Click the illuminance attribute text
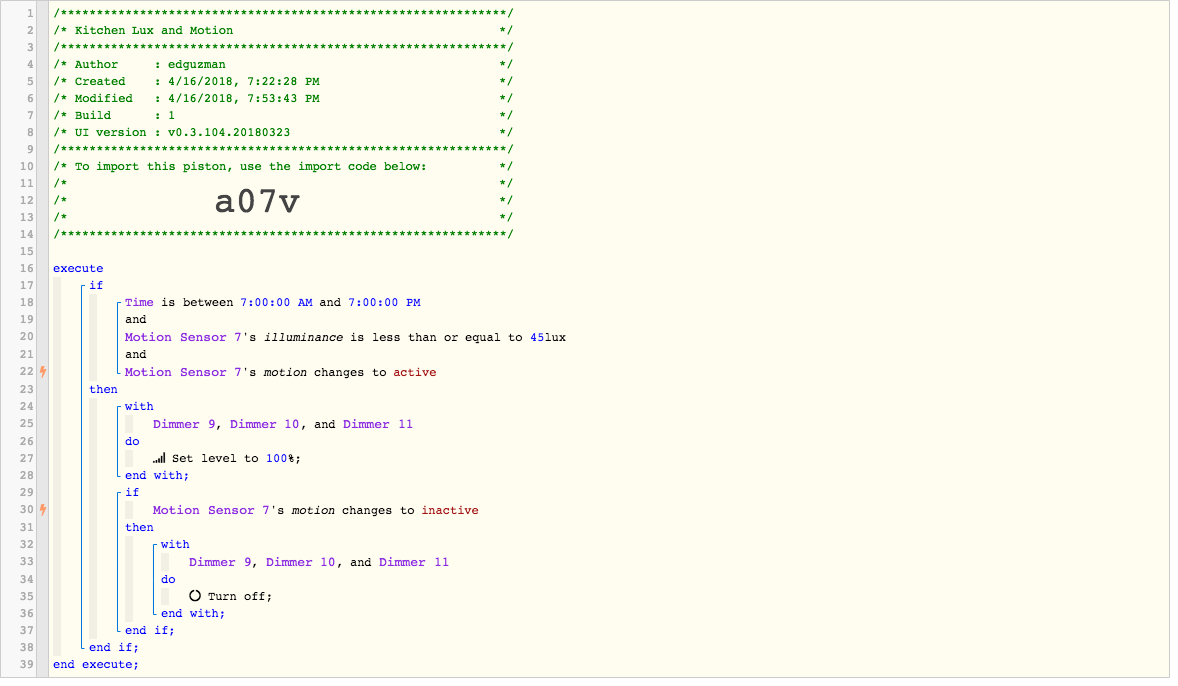 click(303, 337)
